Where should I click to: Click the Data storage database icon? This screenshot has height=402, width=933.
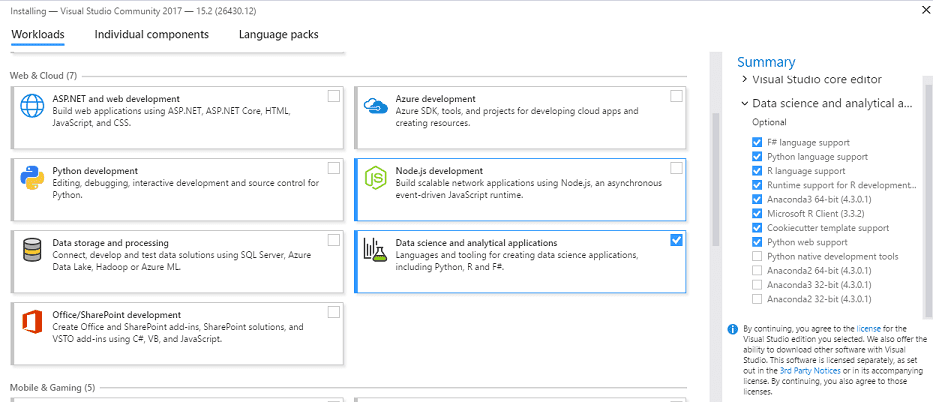33,250
